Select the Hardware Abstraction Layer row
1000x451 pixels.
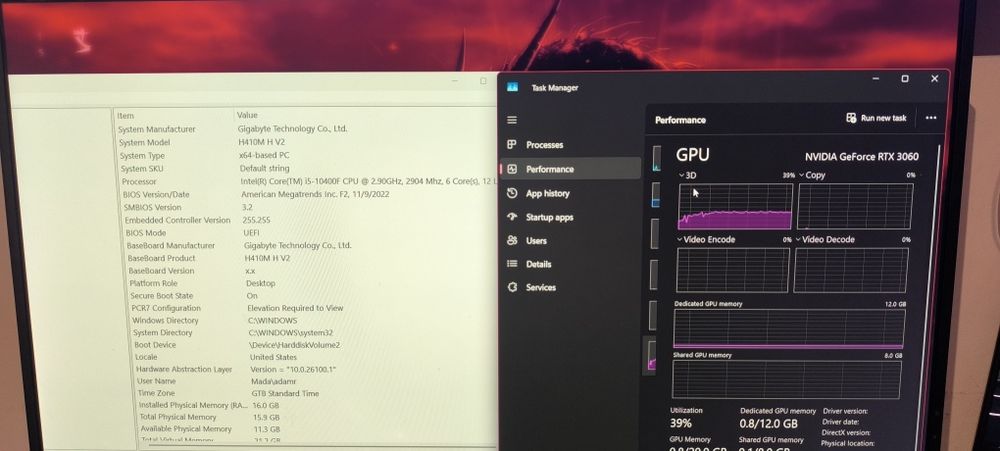tap(315, 369)
